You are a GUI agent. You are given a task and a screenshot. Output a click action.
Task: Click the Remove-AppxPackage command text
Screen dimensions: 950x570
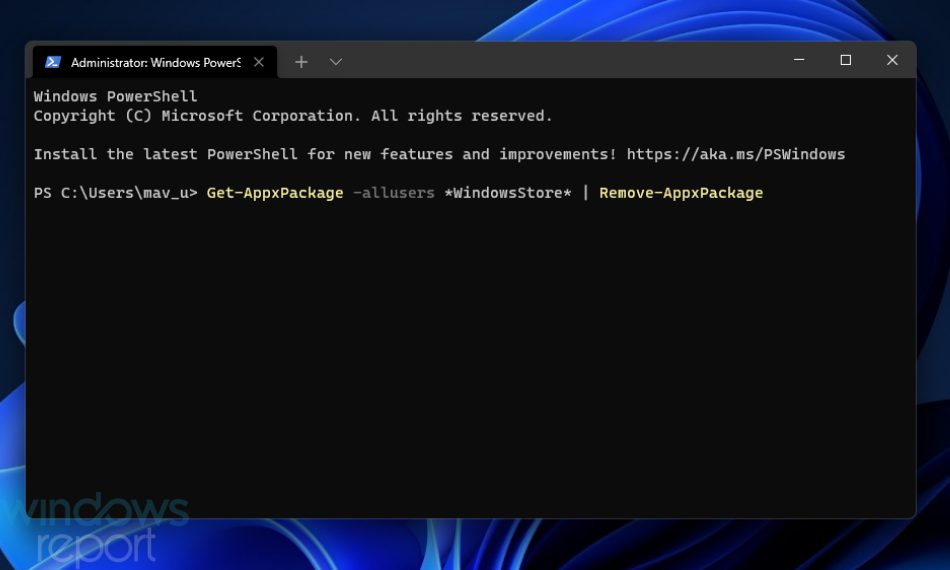681,193
